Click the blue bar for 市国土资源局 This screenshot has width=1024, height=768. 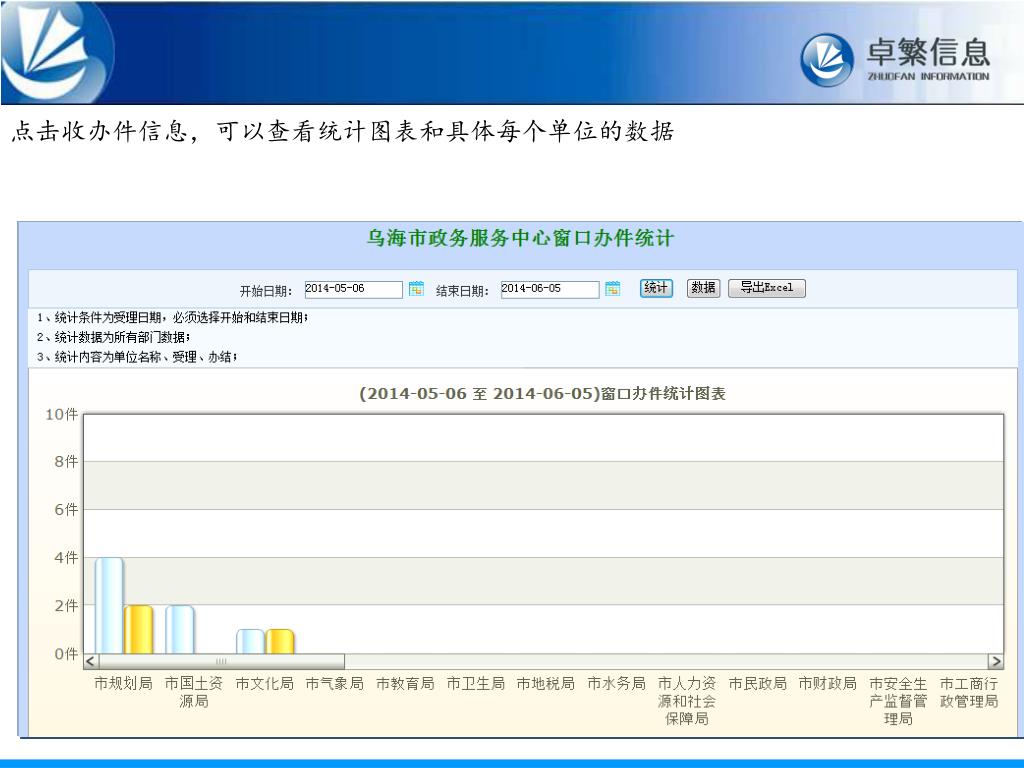180,630
